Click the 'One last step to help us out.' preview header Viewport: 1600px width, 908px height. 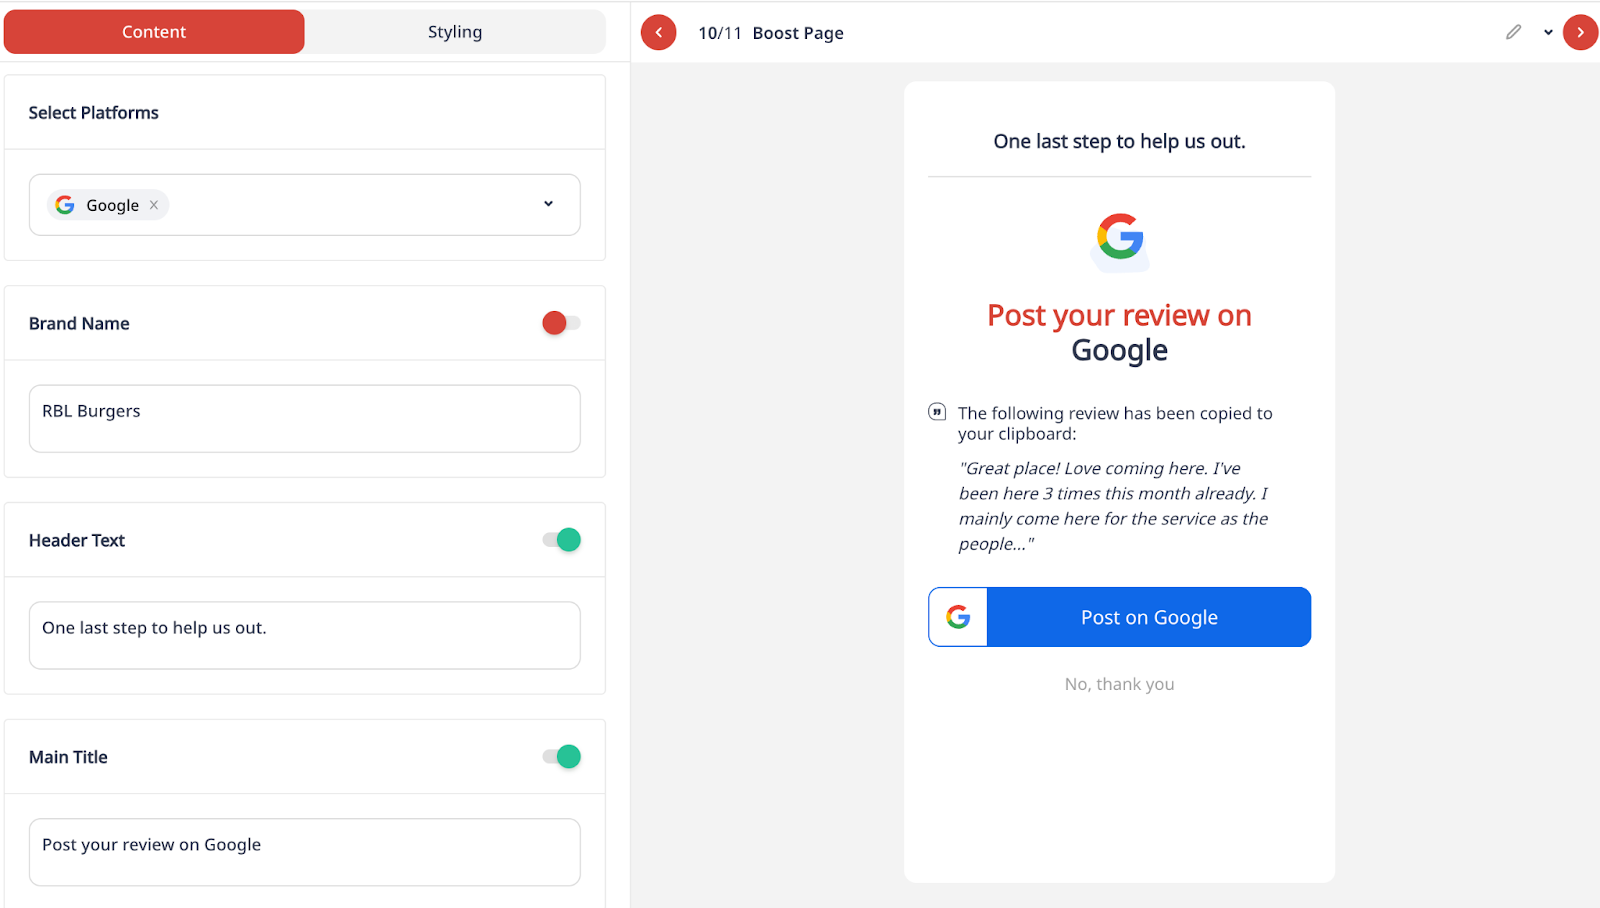(1119, 142)
